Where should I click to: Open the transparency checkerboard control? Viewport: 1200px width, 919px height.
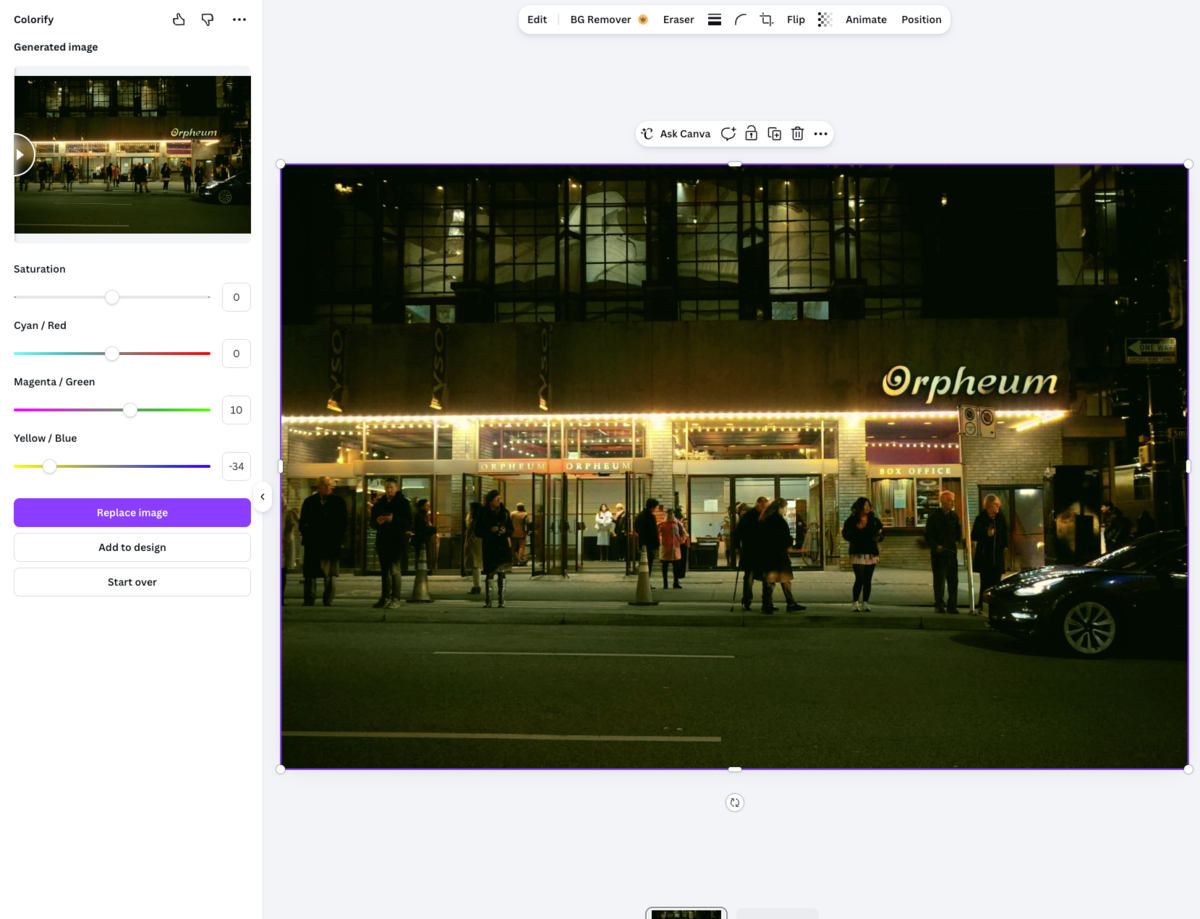pos(825,20)
